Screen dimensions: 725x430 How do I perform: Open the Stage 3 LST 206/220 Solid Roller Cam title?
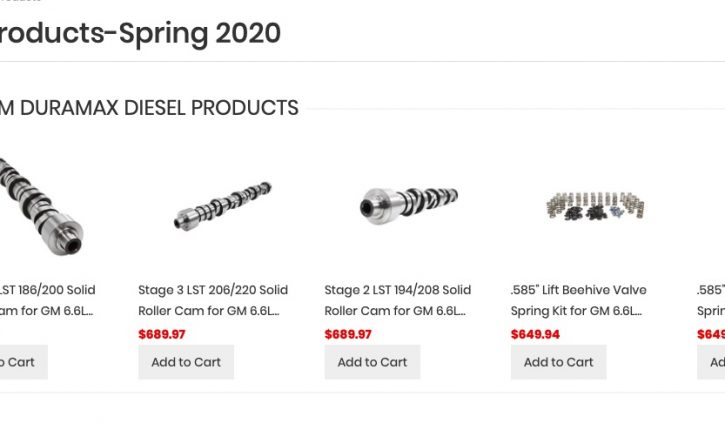coord(213,300)
